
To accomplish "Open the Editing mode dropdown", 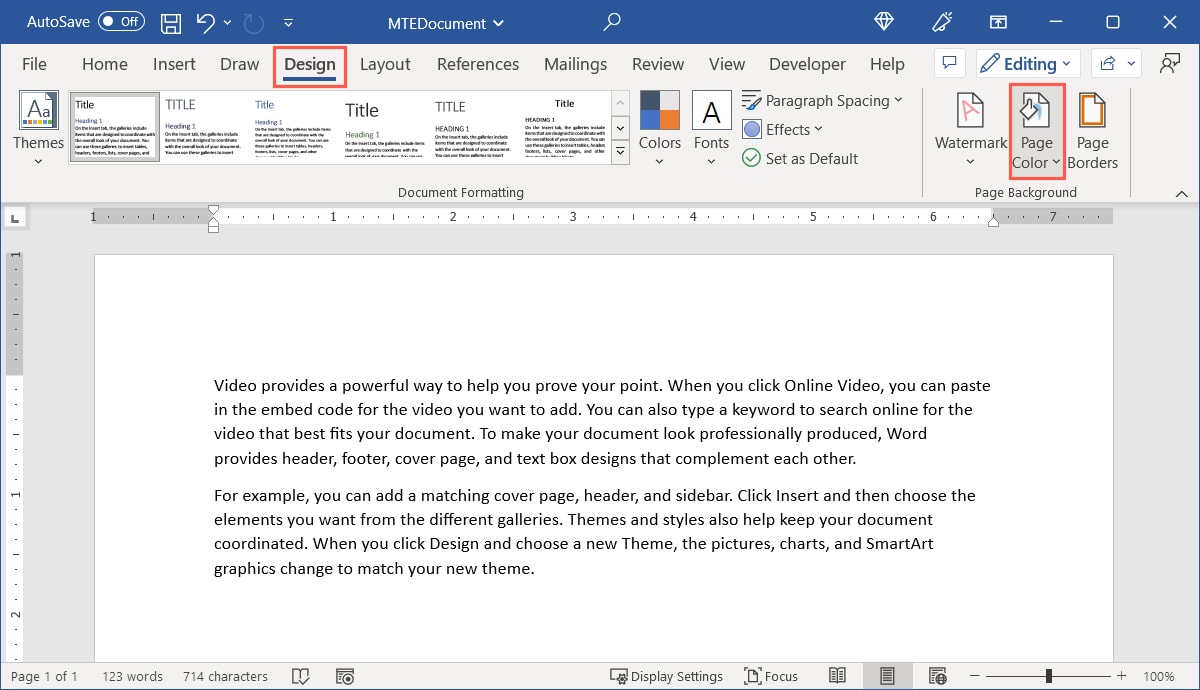I will pos(1028,63).
